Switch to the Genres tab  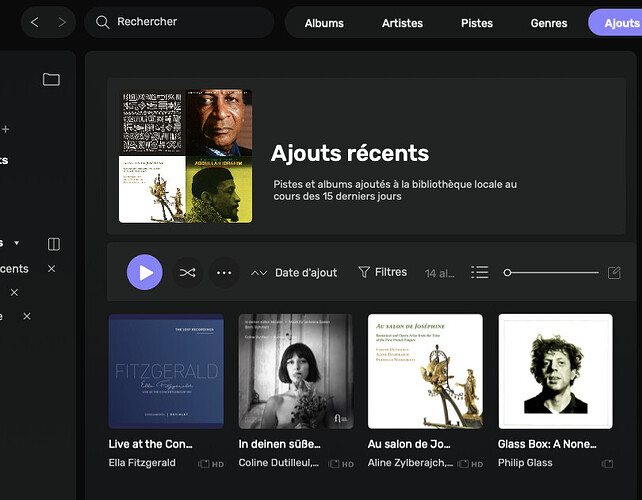point(549,23)
